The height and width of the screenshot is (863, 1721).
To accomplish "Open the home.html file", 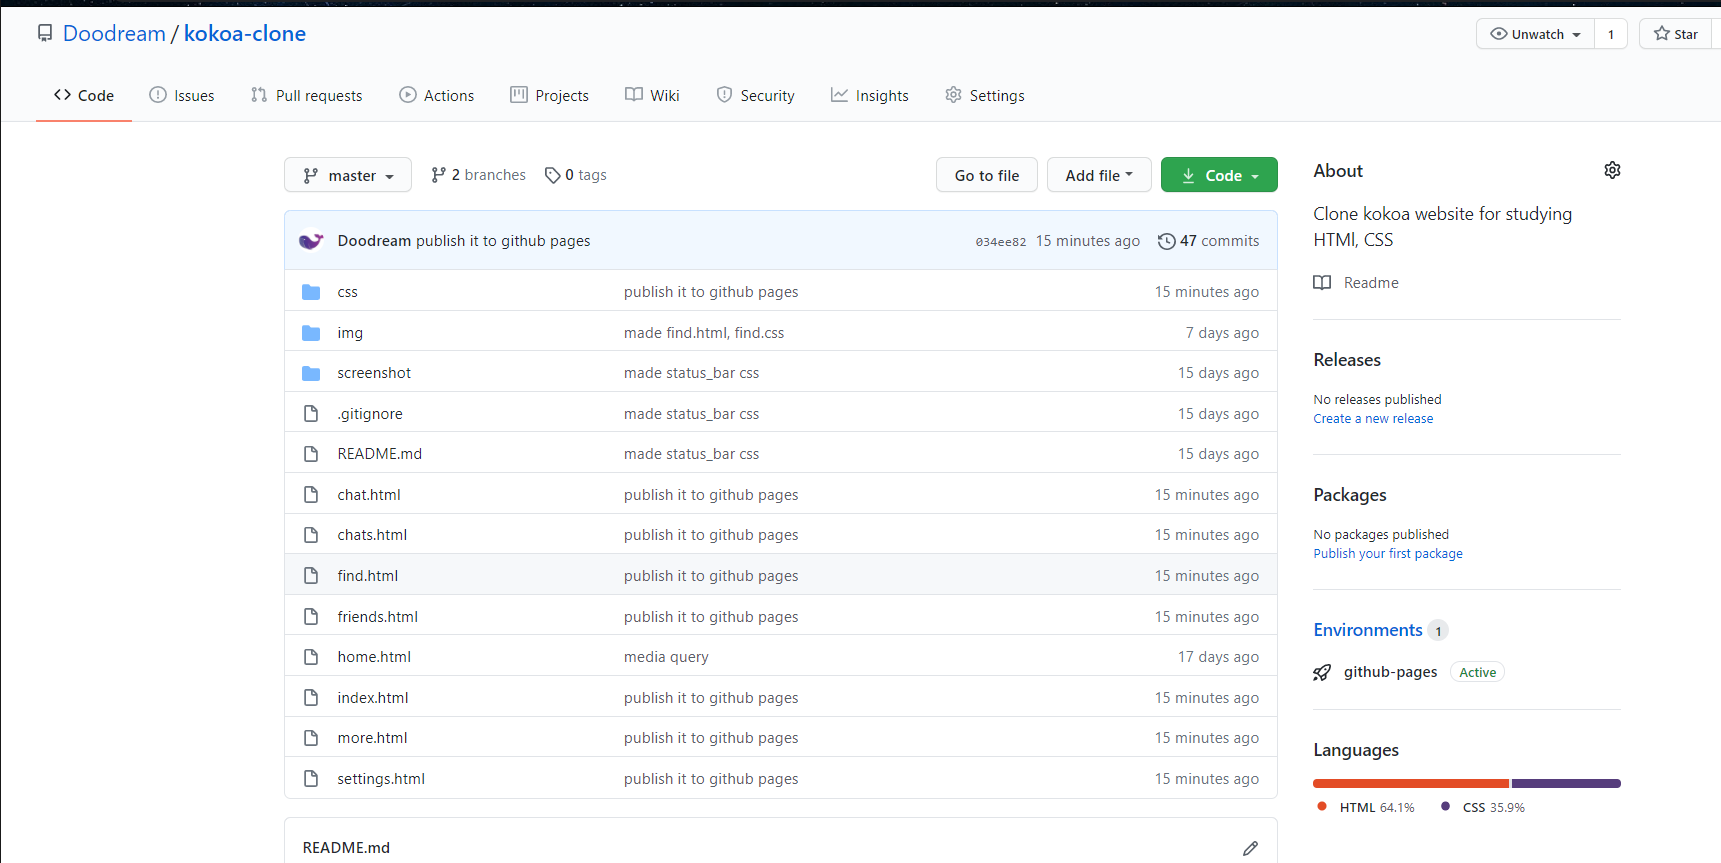I will point(374,657).
